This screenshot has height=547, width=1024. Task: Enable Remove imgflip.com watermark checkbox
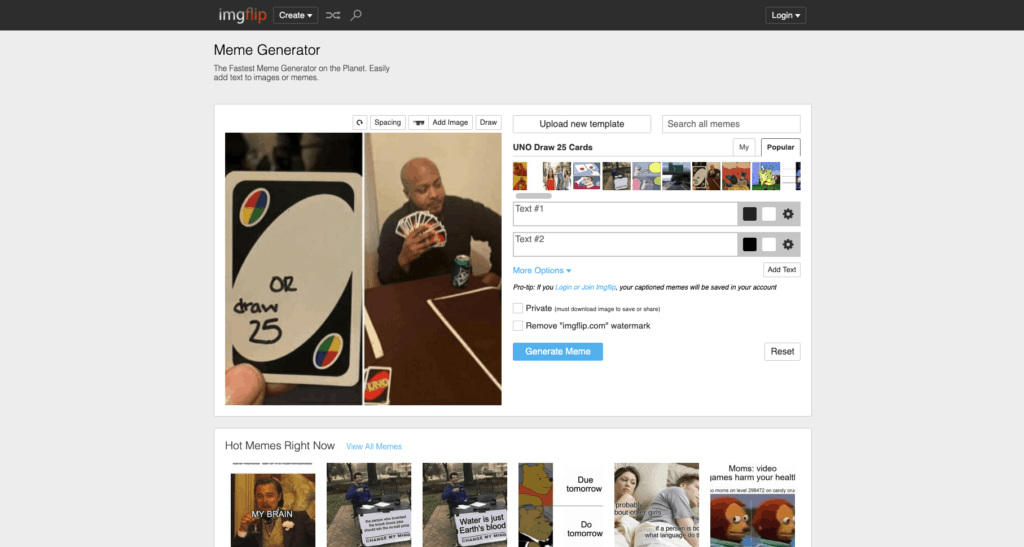tap(518, 326)
